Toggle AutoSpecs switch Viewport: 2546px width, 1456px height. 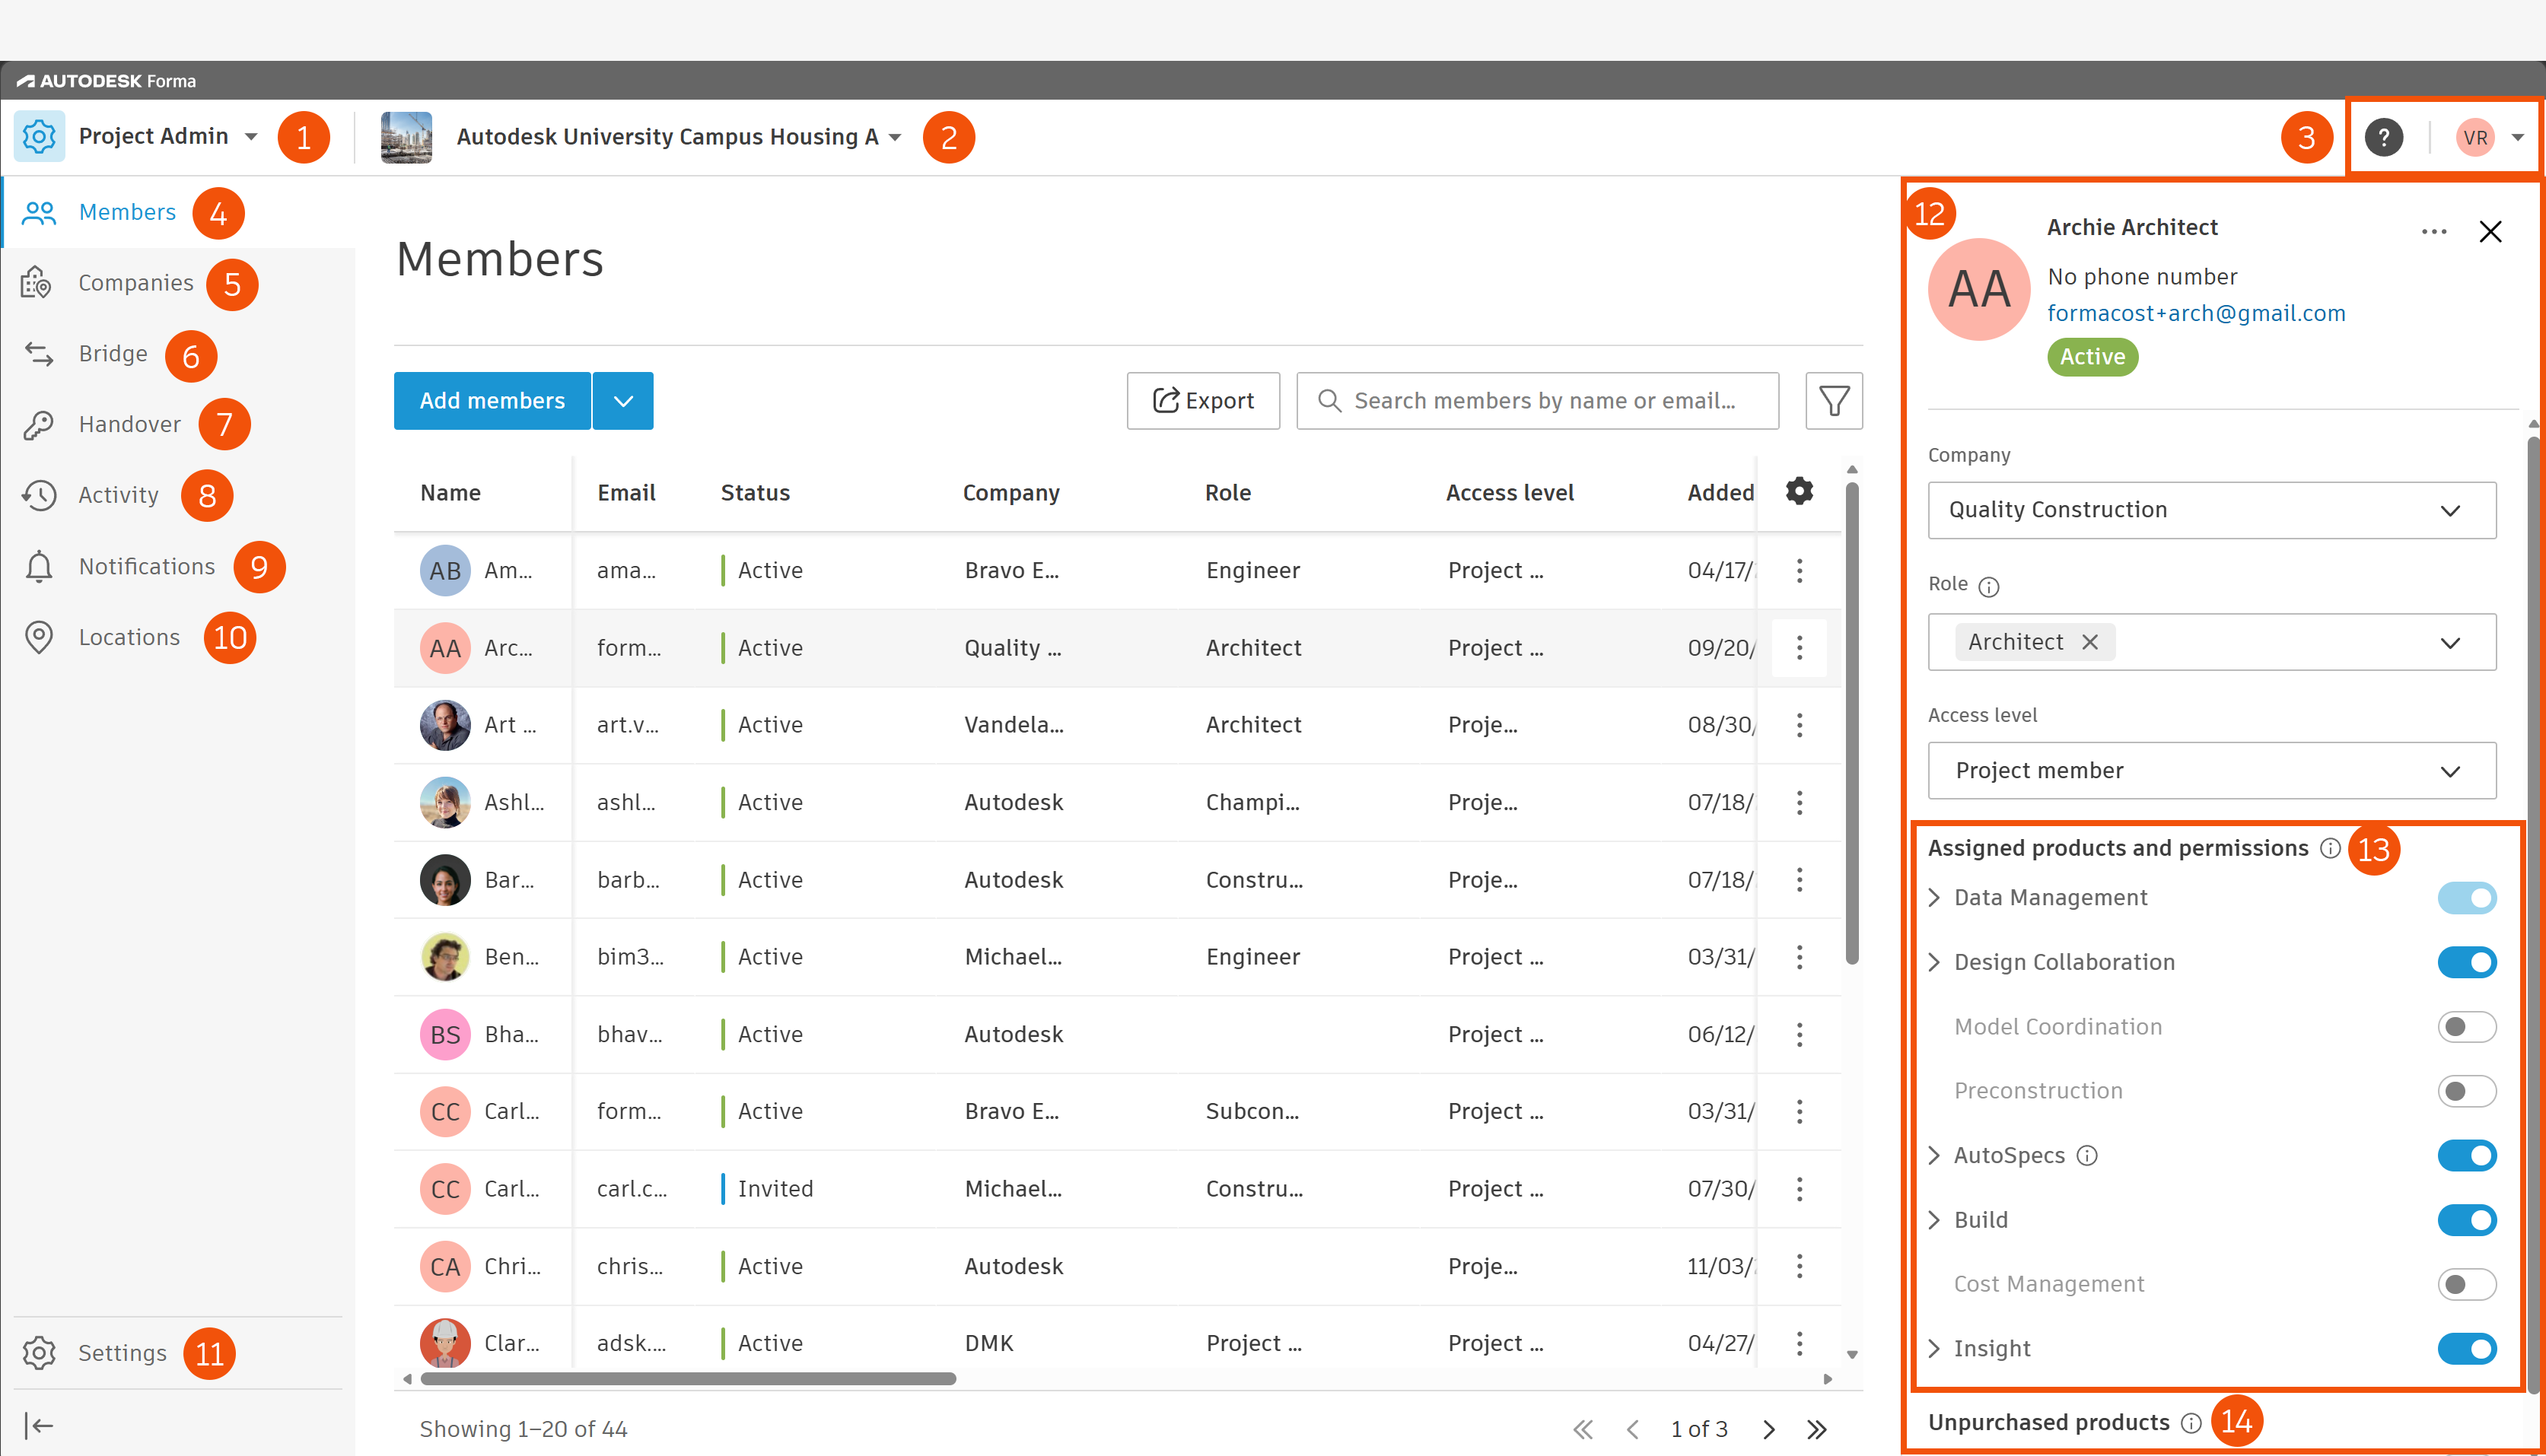(x=2466, y=1156)
